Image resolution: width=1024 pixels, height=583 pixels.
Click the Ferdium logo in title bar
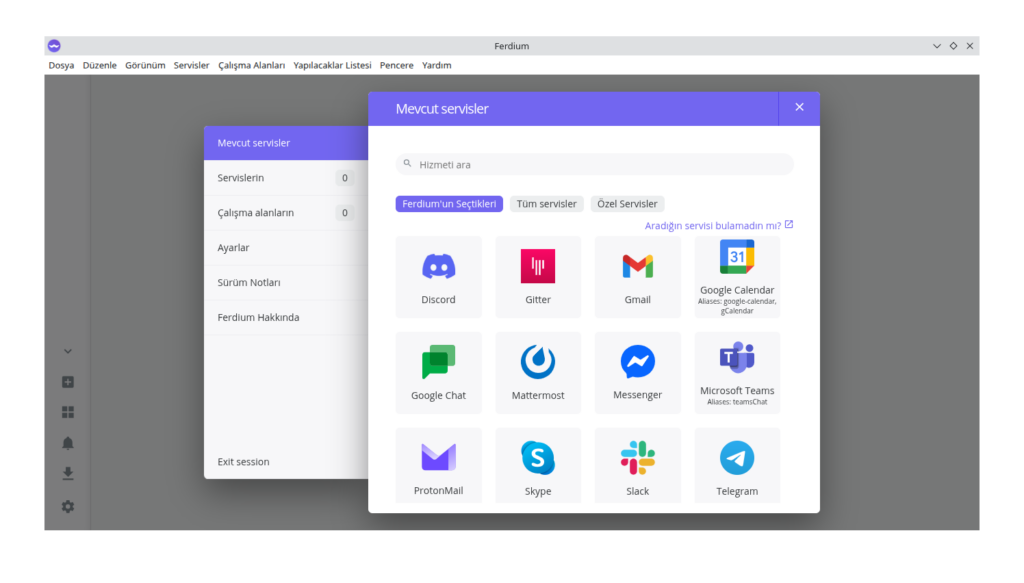[x=54, y=46]
